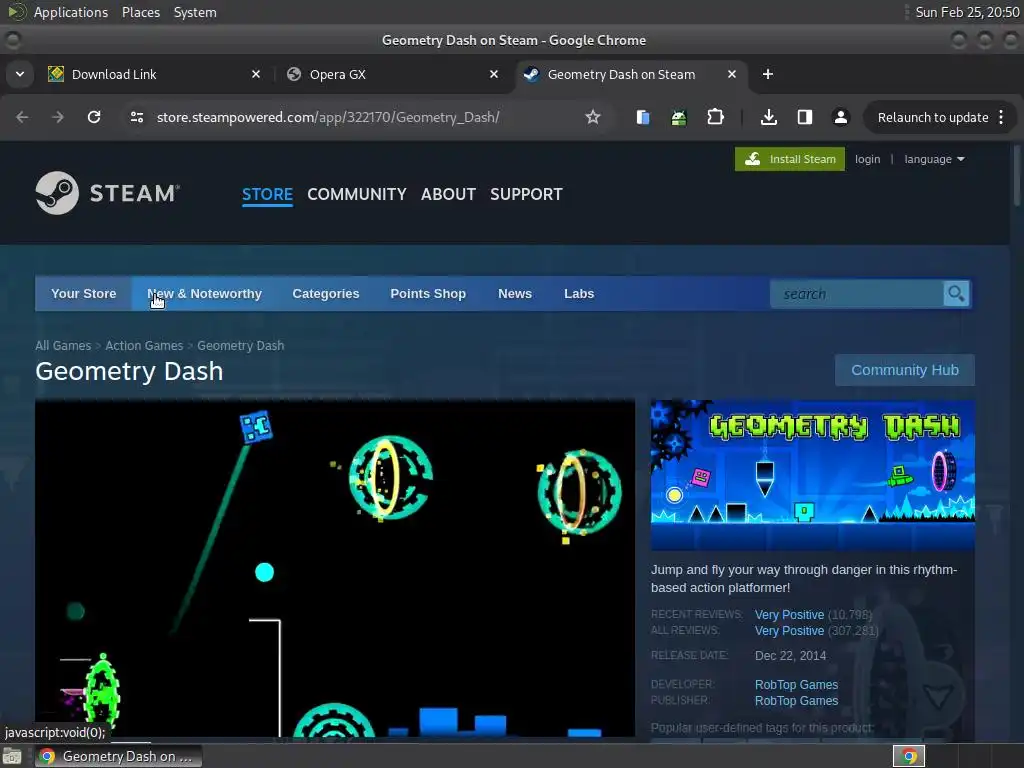Image resolution: width=1024 pixels, height=768 pixels.
Task: Open a new tab with plus button
Action: [x=768, y=74]
